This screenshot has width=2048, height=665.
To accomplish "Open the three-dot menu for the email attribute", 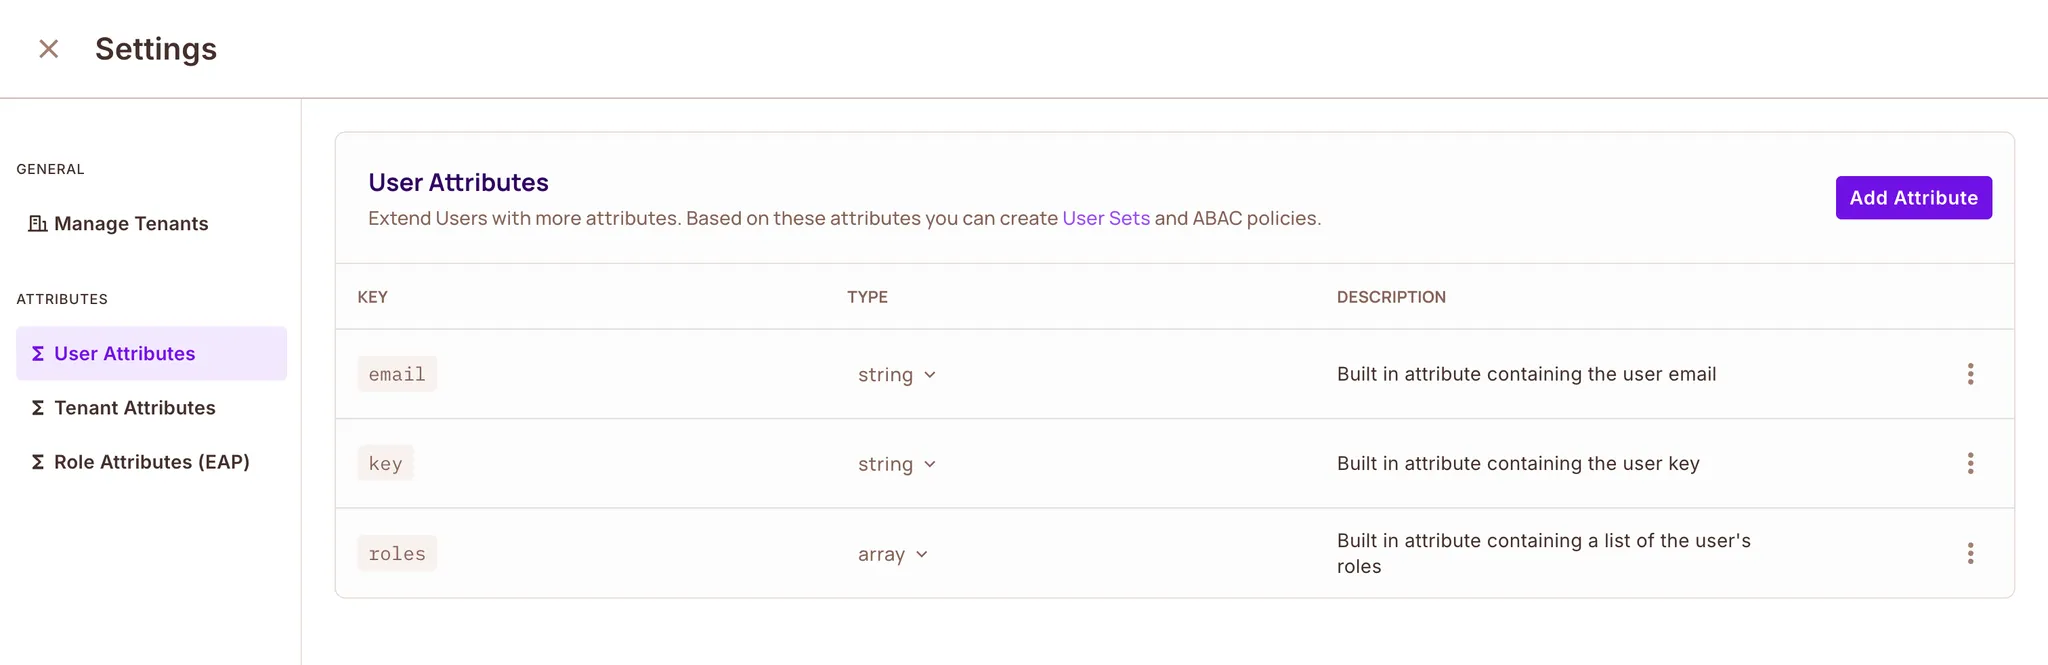I will [x=1970, y=374].
